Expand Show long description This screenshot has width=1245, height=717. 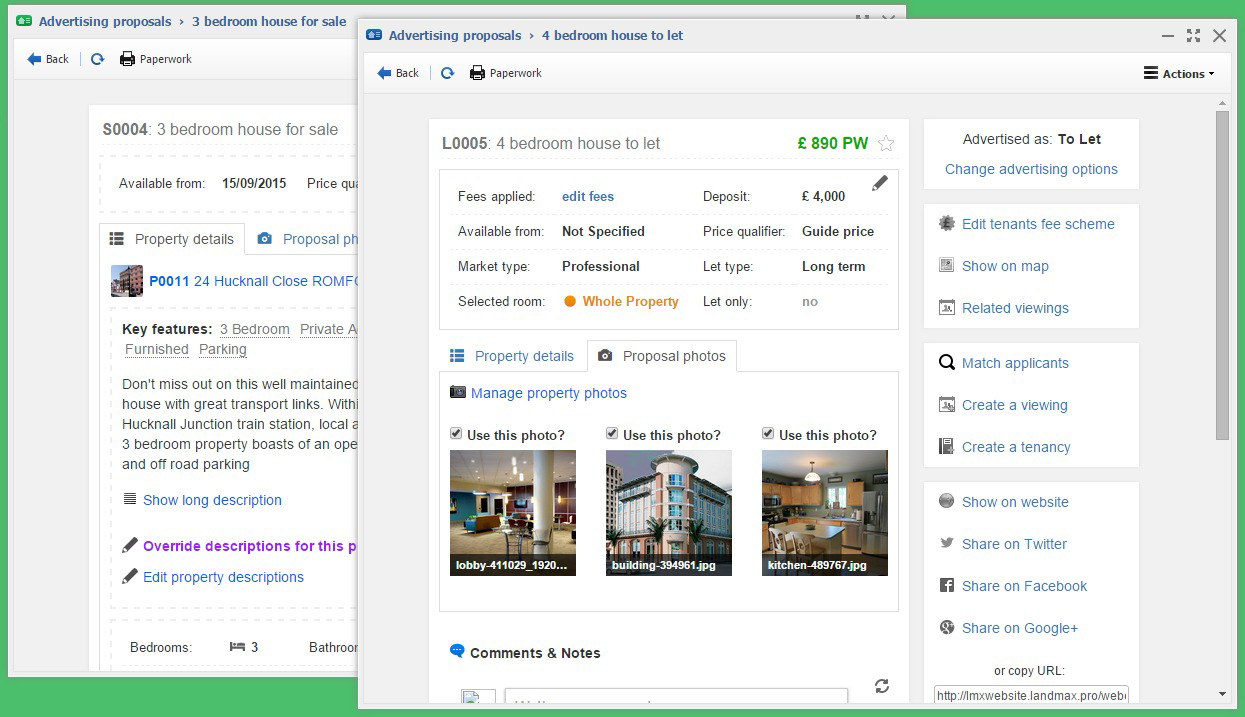pyautogui.click(x=212, y=500)
